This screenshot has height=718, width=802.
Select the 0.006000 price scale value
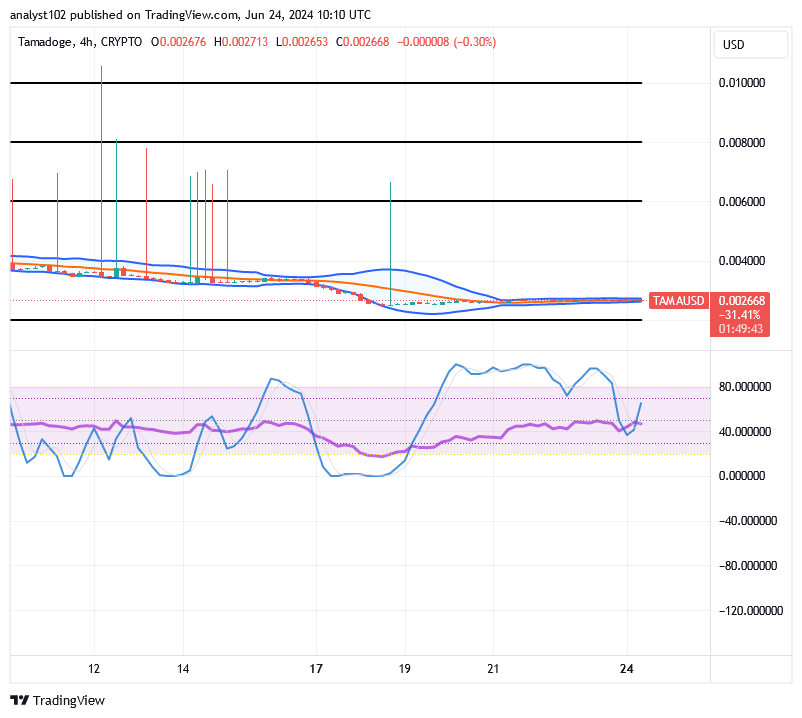[x=744, y=201]
